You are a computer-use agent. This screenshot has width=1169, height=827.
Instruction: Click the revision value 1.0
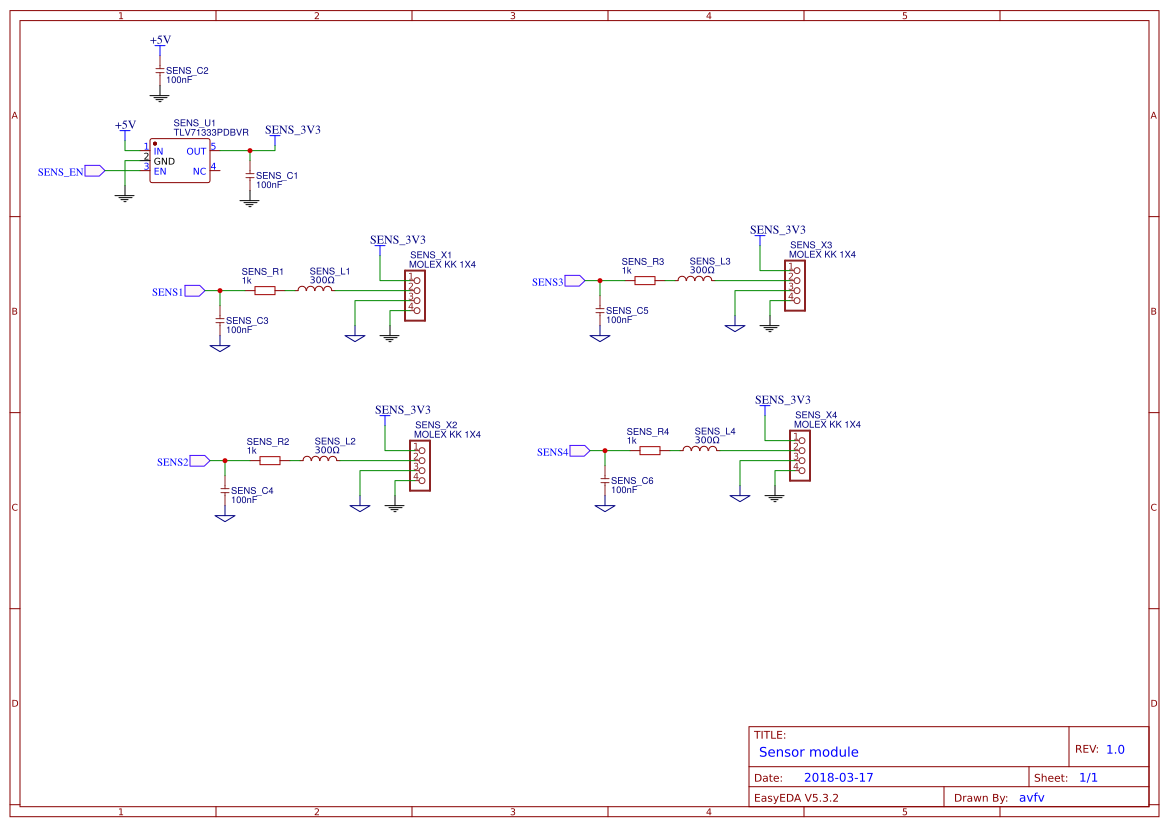[1115, 749]
